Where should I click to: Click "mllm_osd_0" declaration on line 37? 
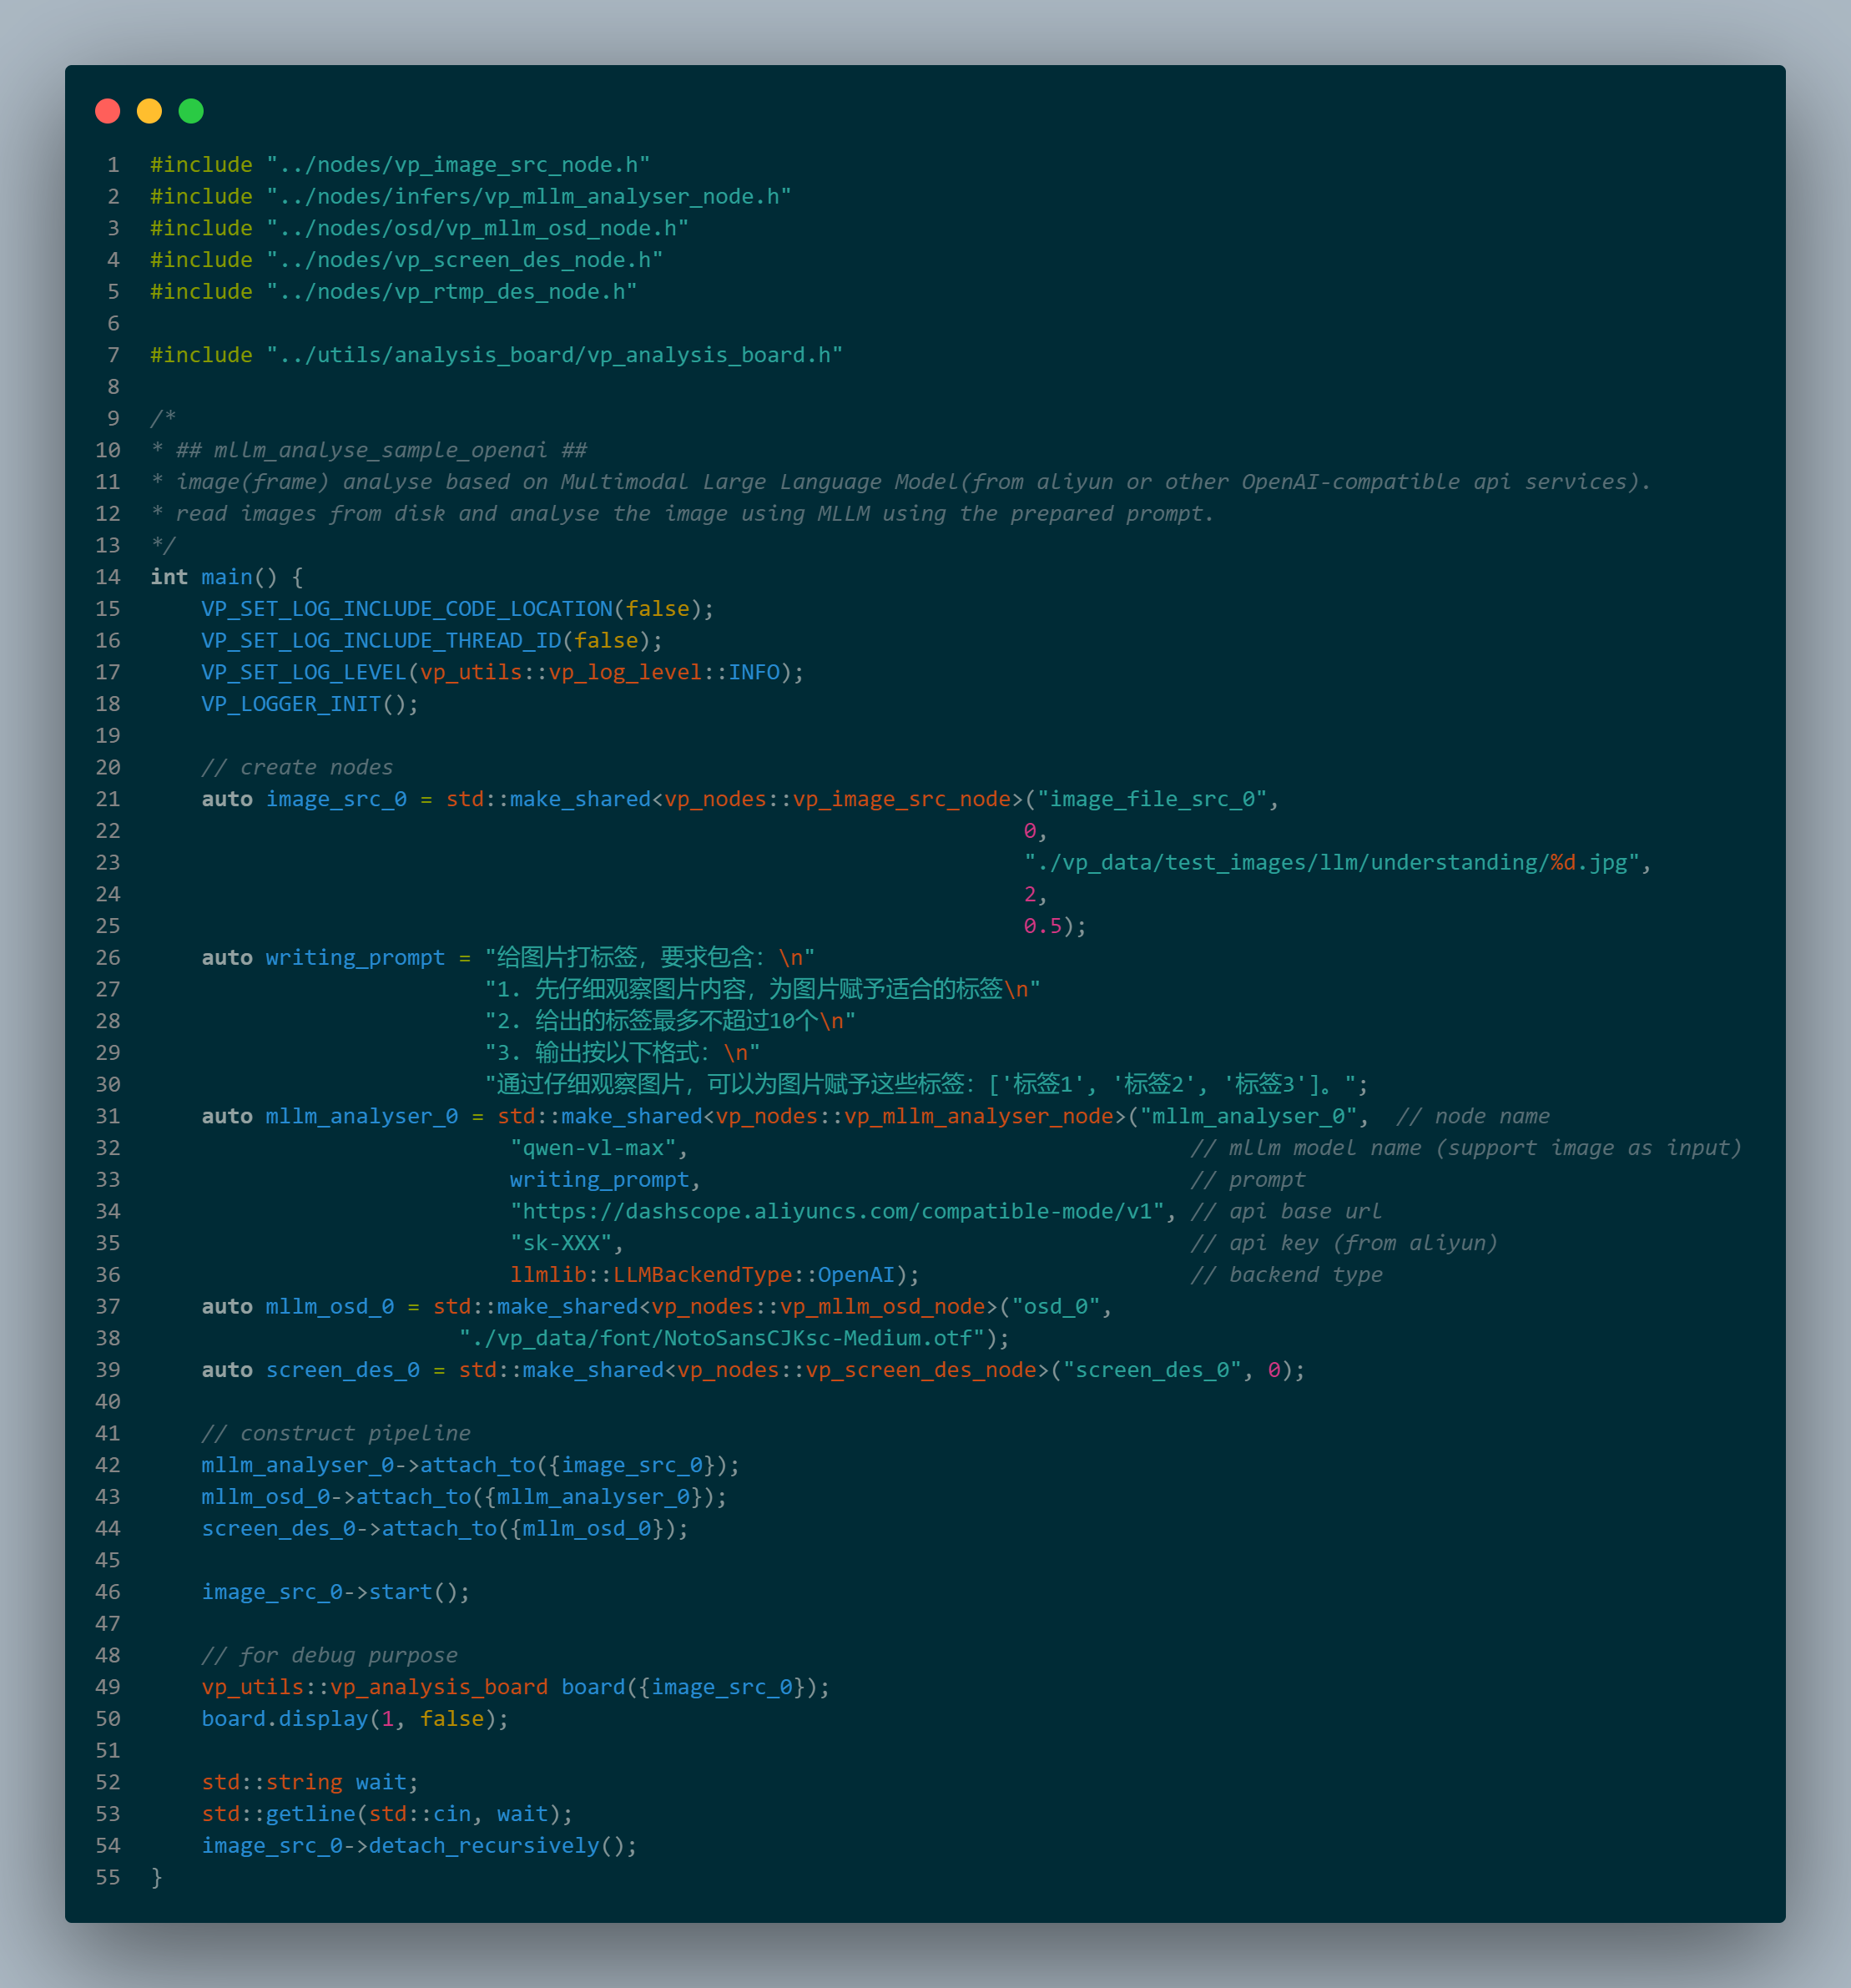click(x=330, y=1307)
